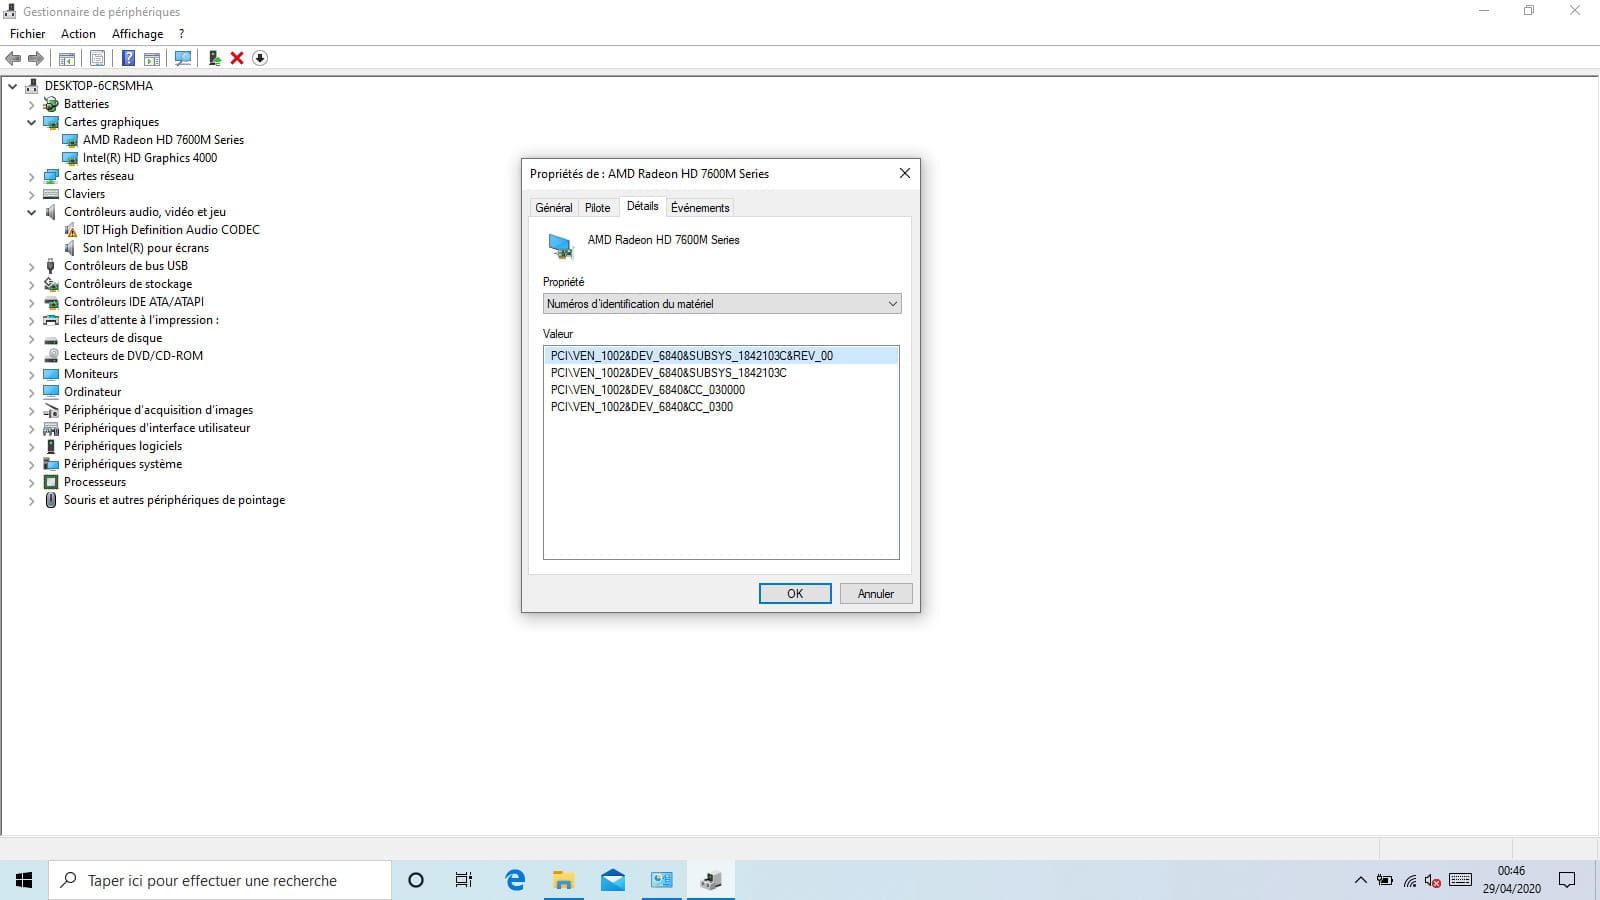Expand the Moniteurs node
The image size is (1600, 900).
(x=31, y=374)
